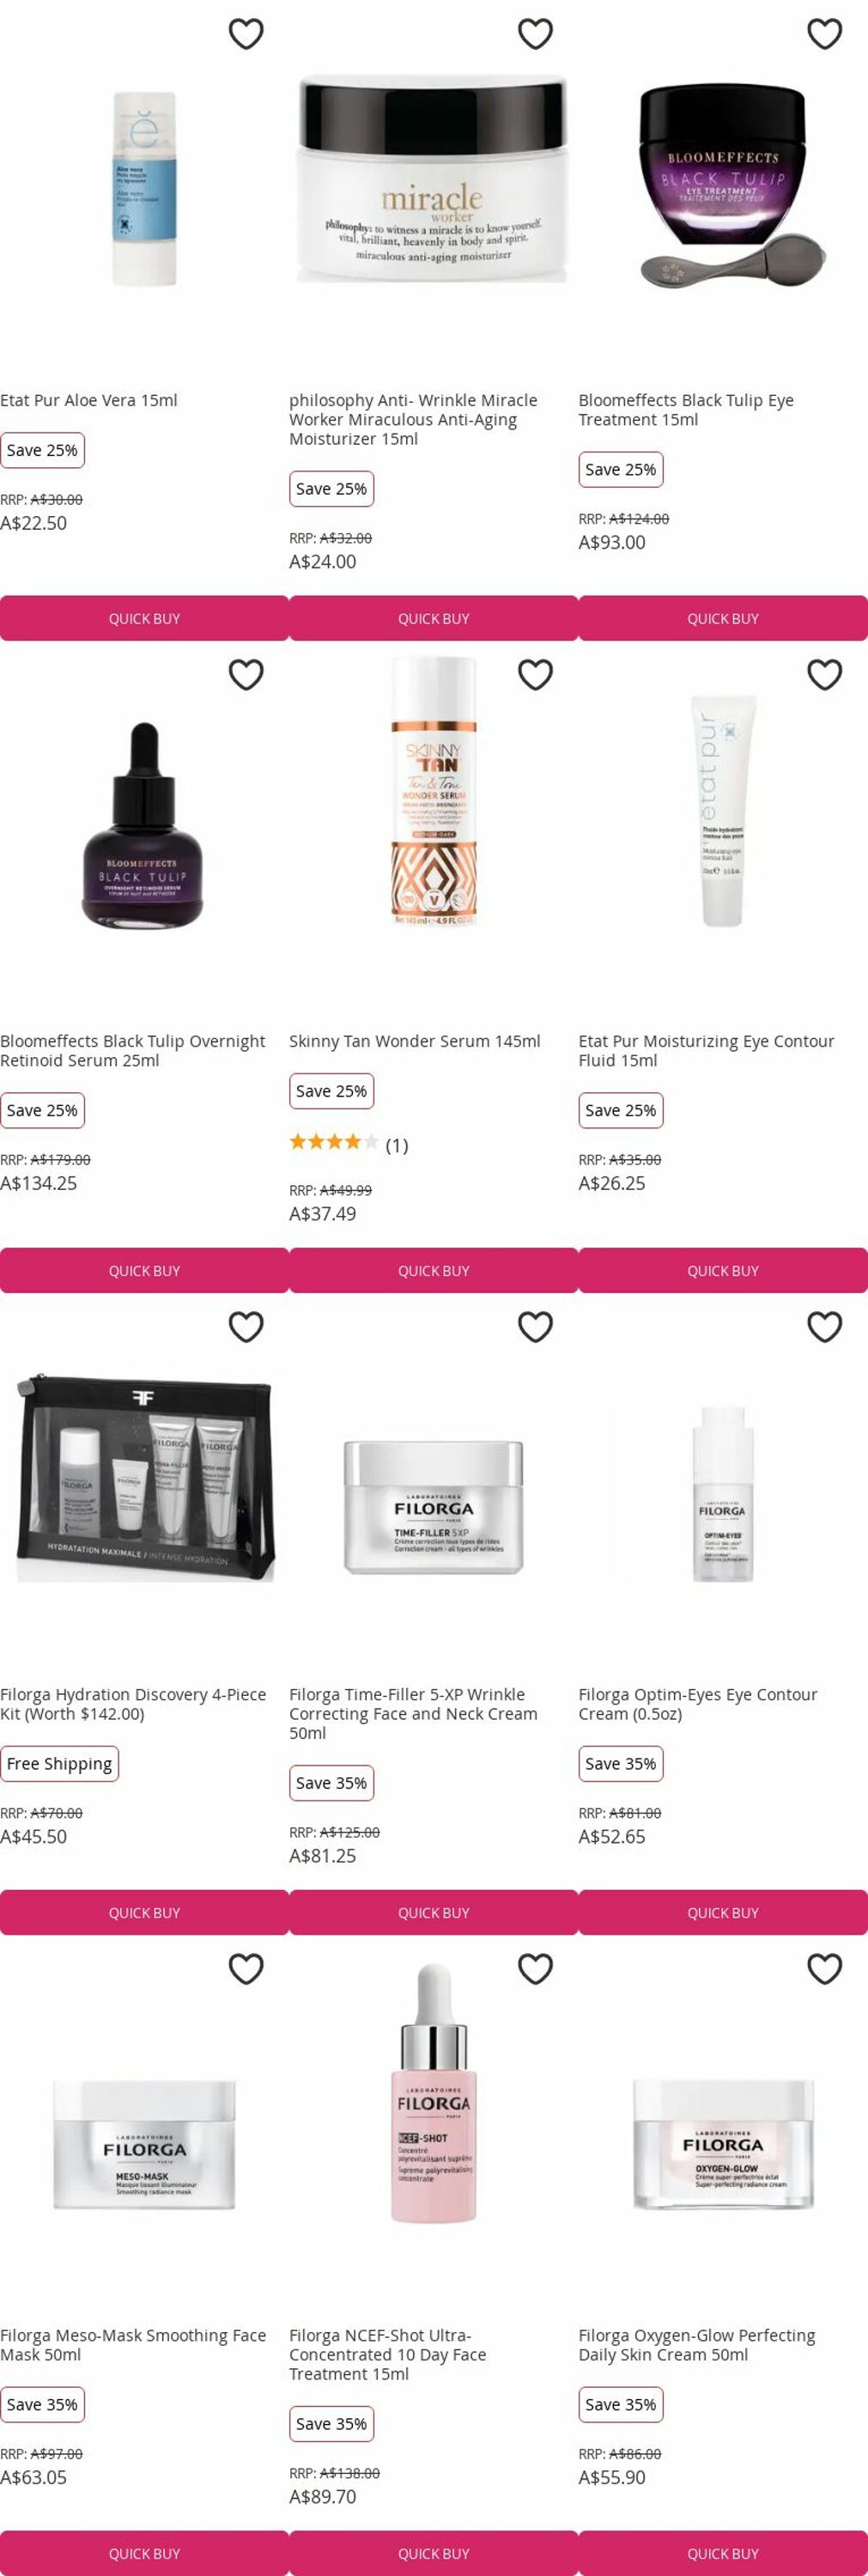The width and height of the screenshot is (868, 2576).
Task: Open Filorga NCEF-Shot product image
Action: click(434, 2093)
